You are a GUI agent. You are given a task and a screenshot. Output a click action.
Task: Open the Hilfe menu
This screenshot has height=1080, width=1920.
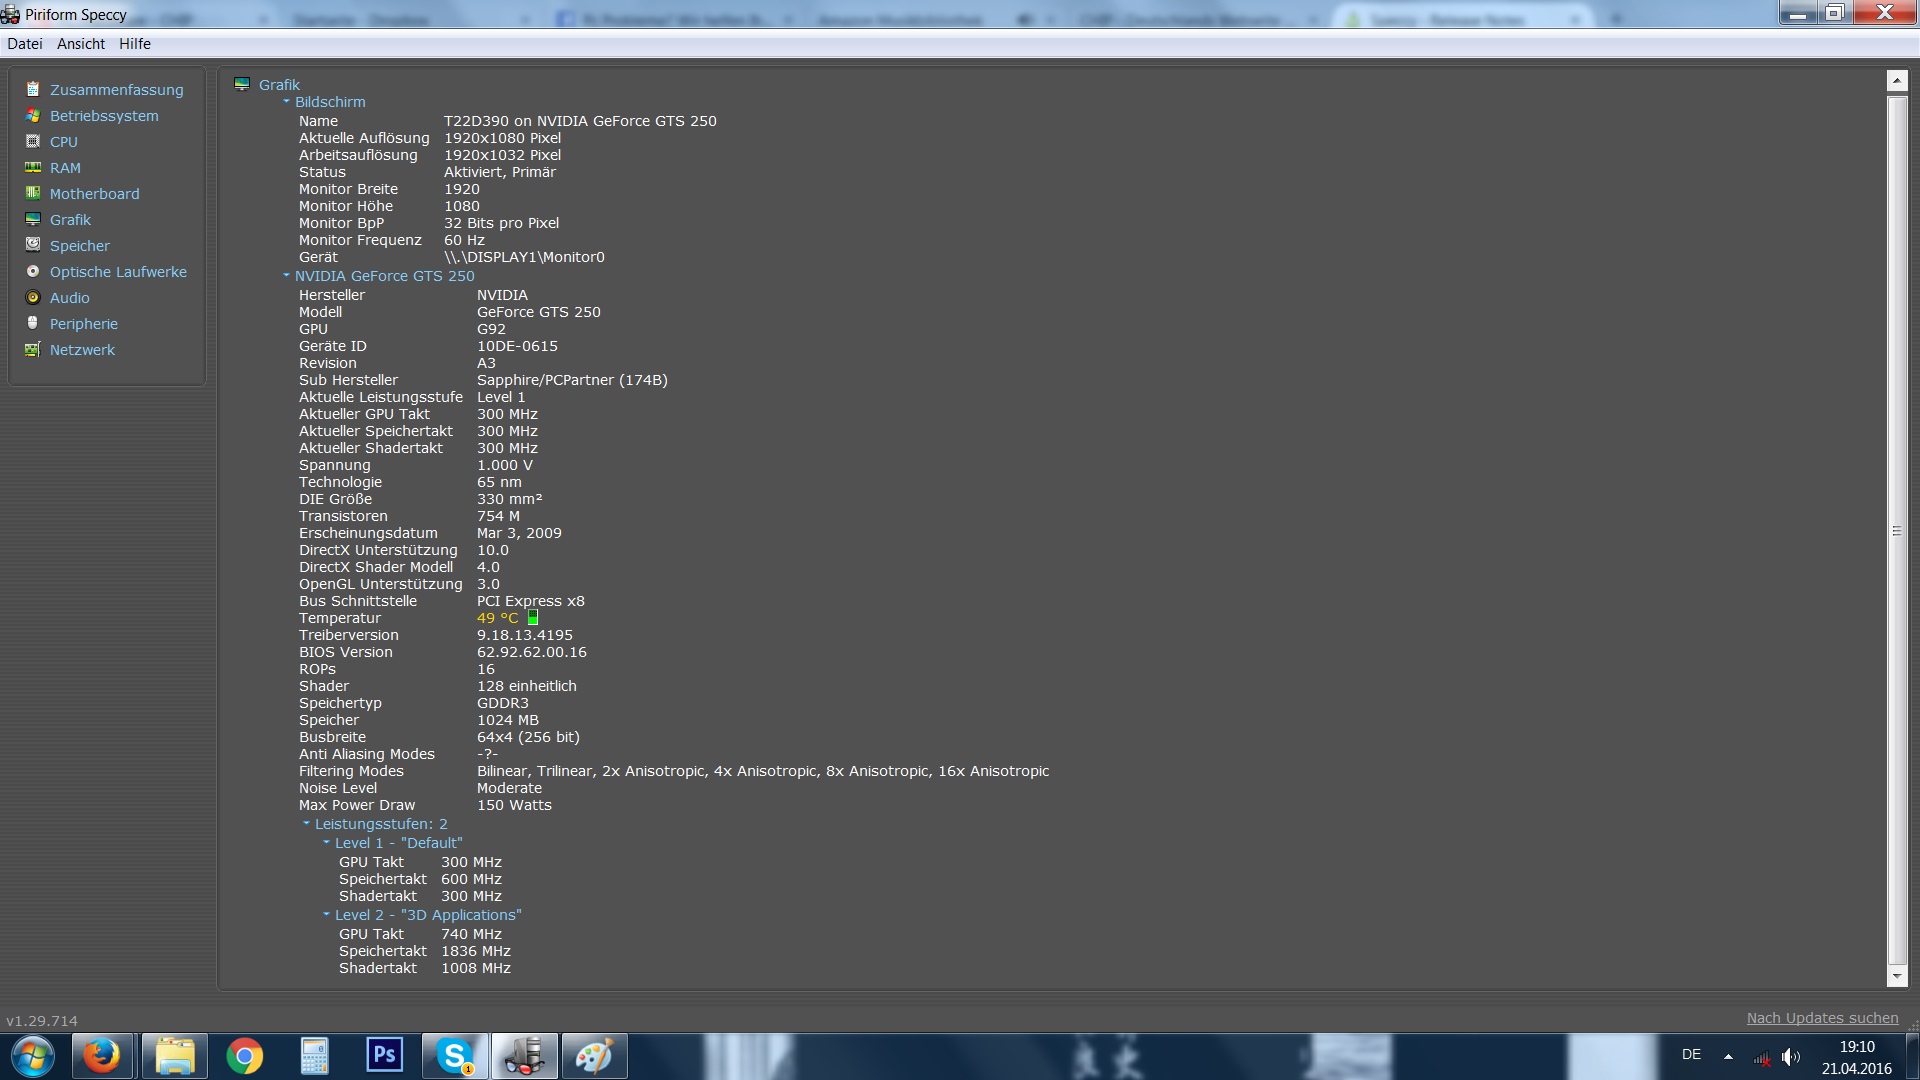pos(135,44)
